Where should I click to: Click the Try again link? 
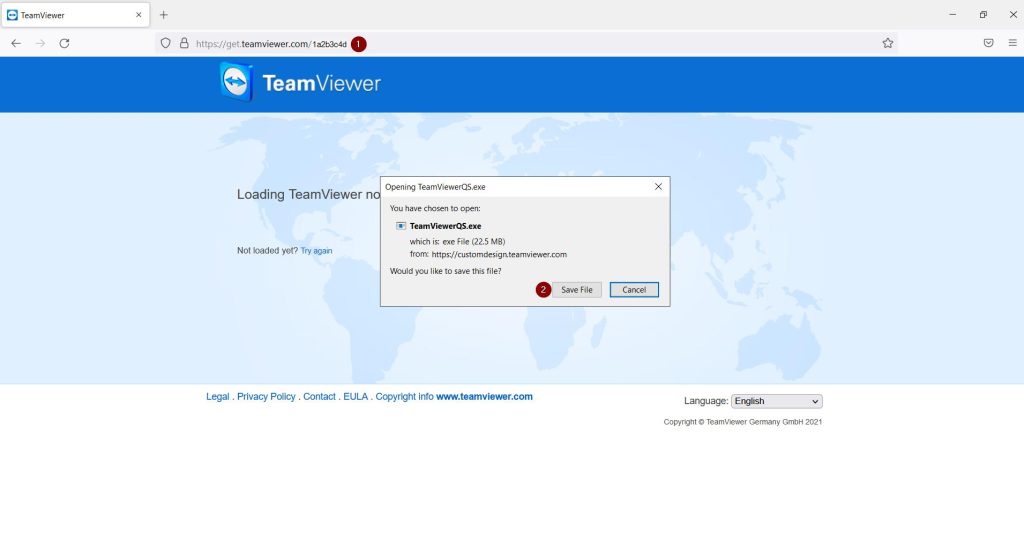[x=316, y=251]
